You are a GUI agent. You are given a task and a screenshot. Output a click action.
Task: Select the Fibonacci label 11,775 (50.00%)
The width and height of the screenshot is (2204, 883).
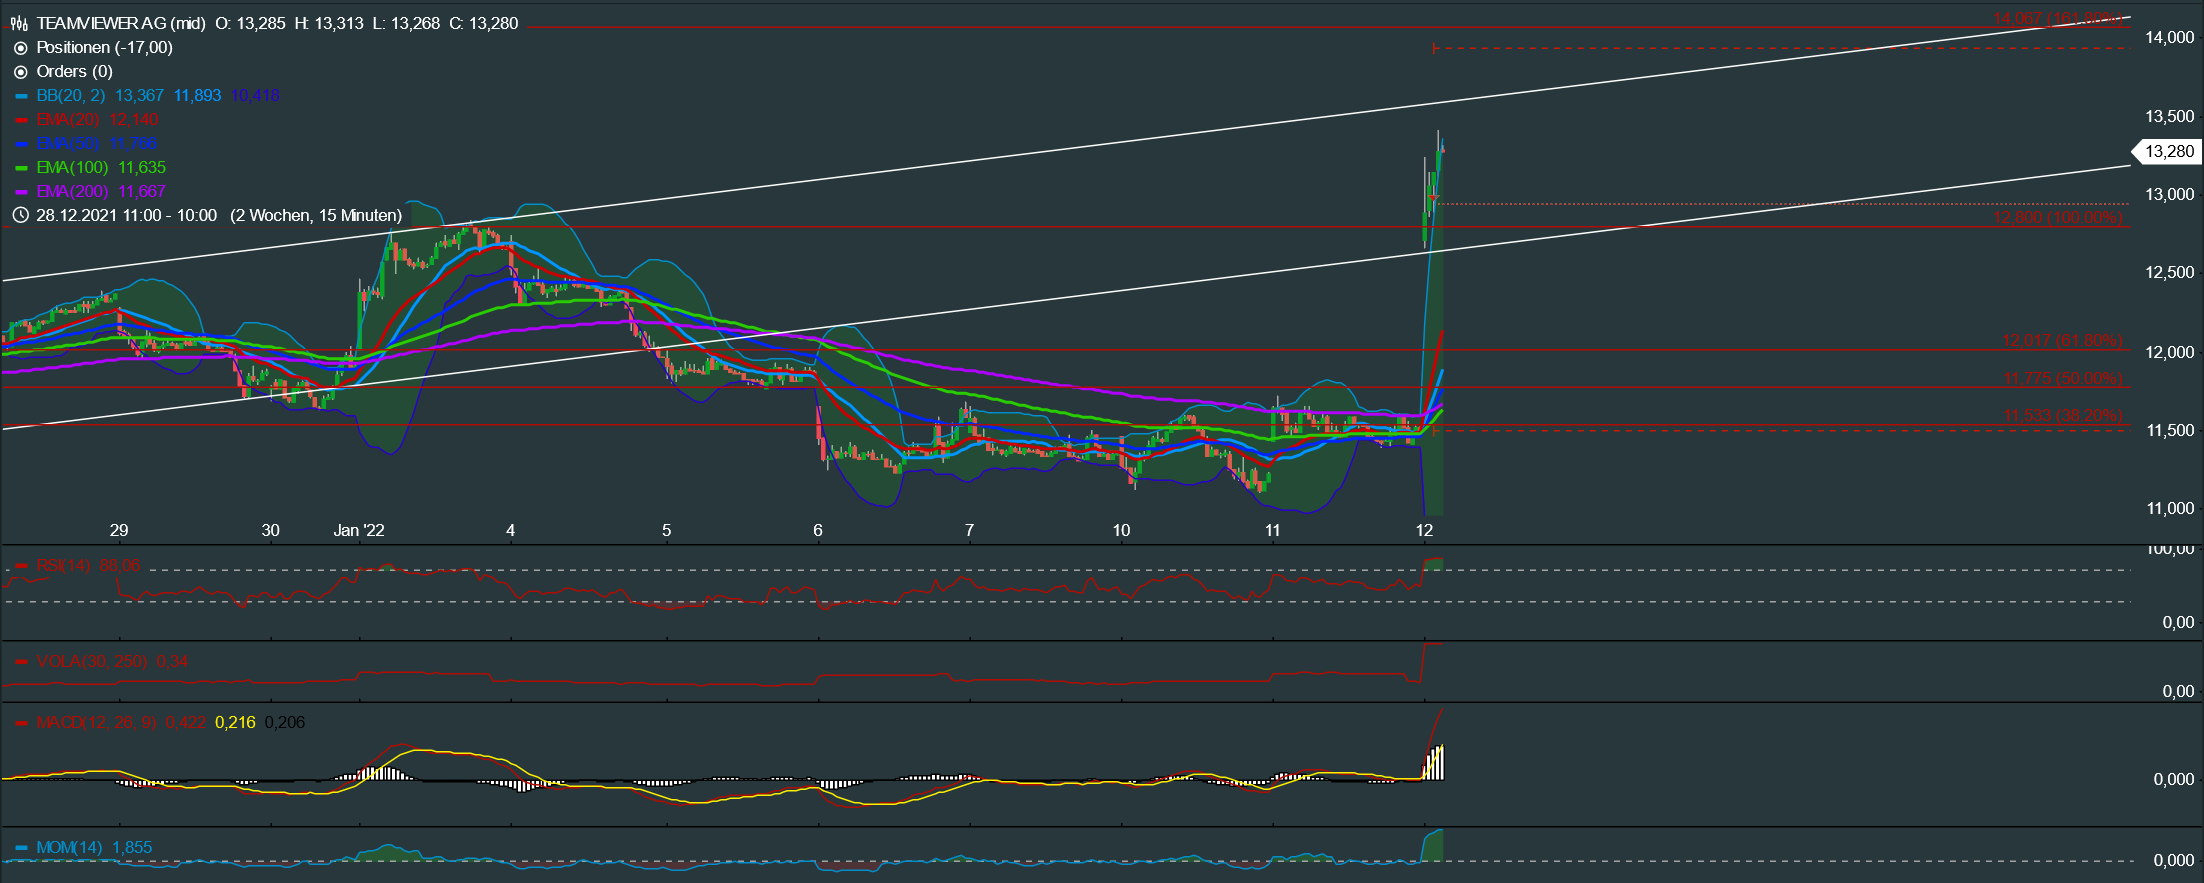[2063, 378]
